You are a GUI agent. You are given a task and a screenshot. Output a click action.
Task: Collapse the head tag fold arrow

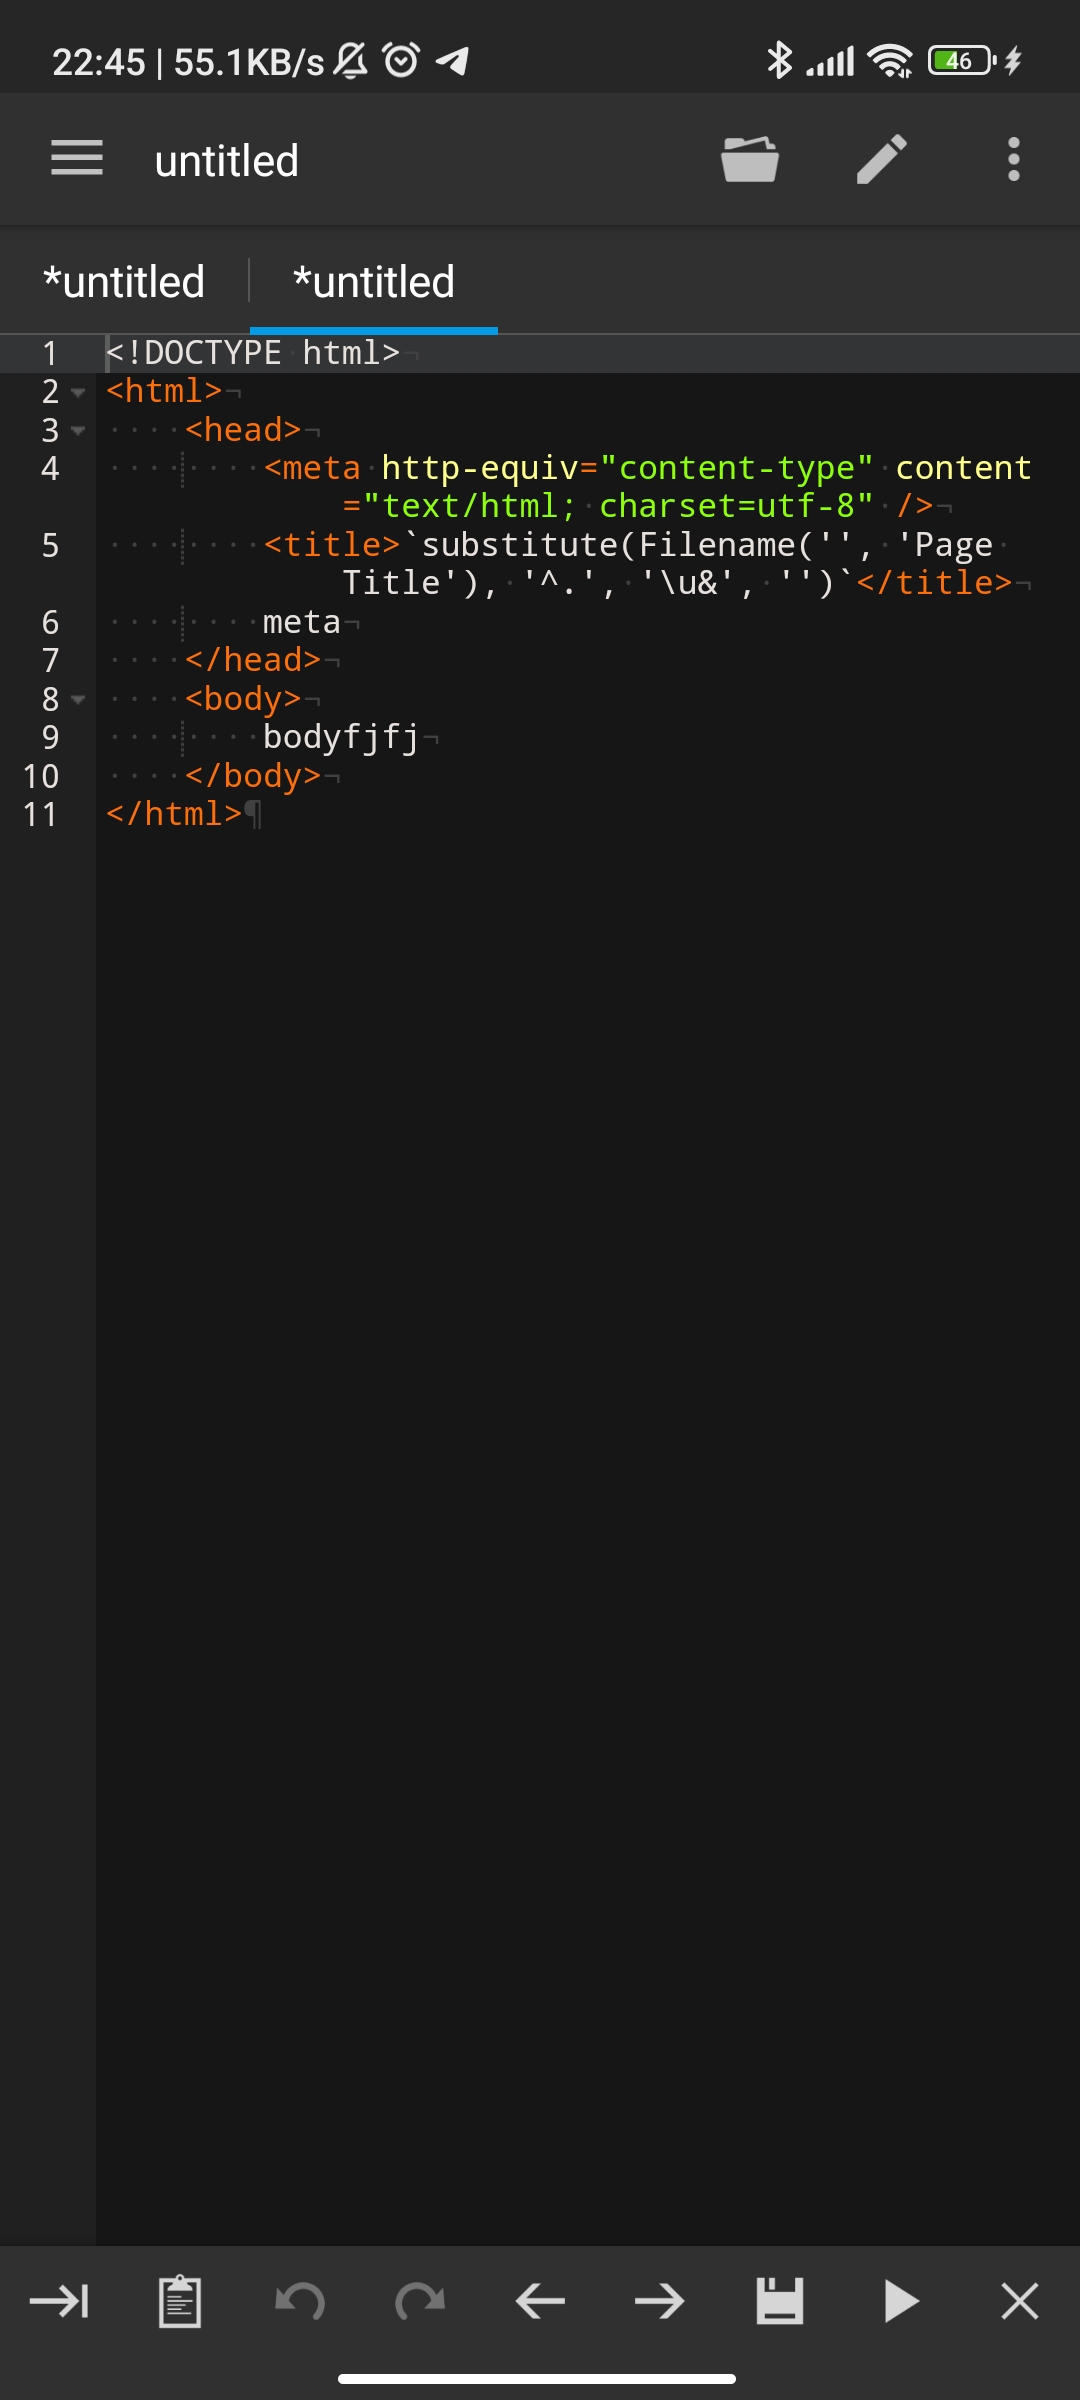pyautogui.click(x=78, y=431)
